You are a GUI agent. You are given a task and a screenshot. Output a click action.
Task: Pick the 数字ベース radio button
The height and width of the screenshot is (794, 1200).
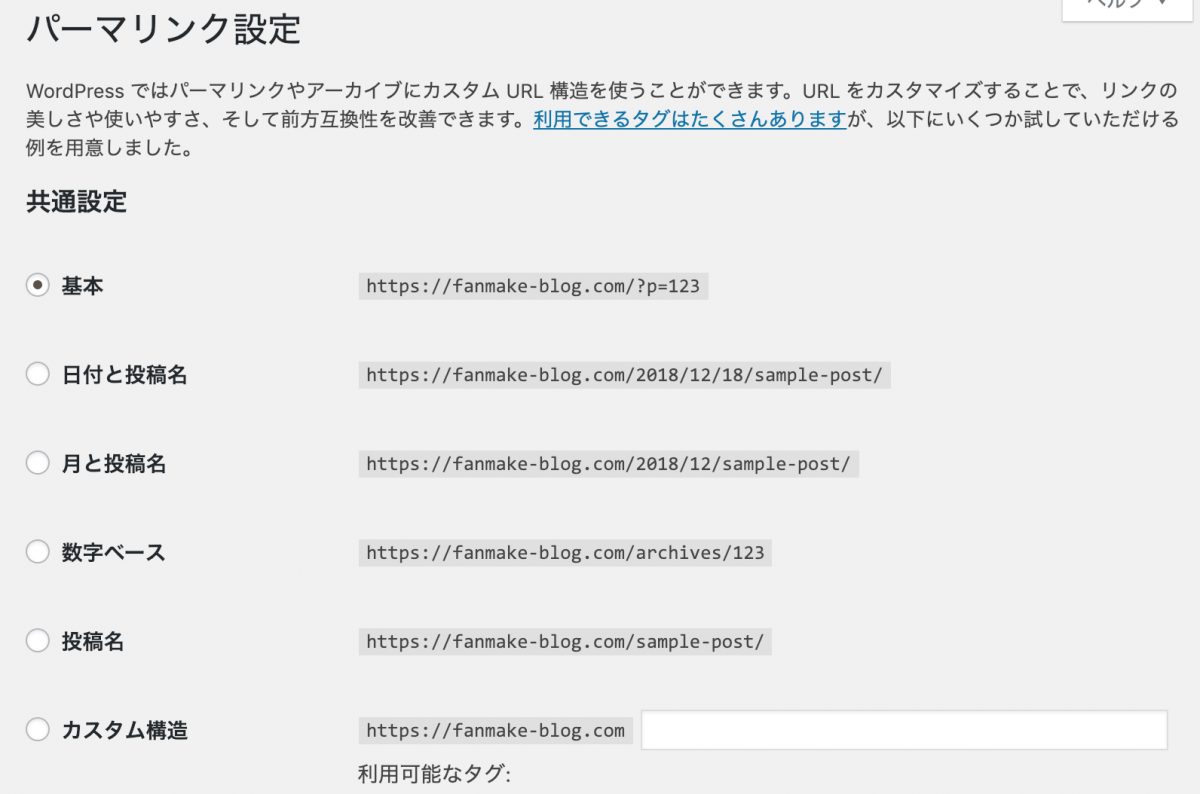pos(38,552)
